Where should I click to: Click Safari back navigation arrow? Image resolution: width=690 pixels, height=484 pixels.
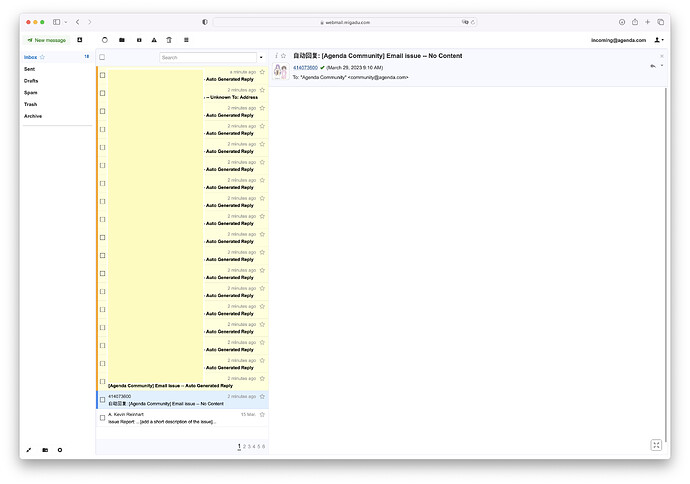pyautogui.click(x=77, y=22)
